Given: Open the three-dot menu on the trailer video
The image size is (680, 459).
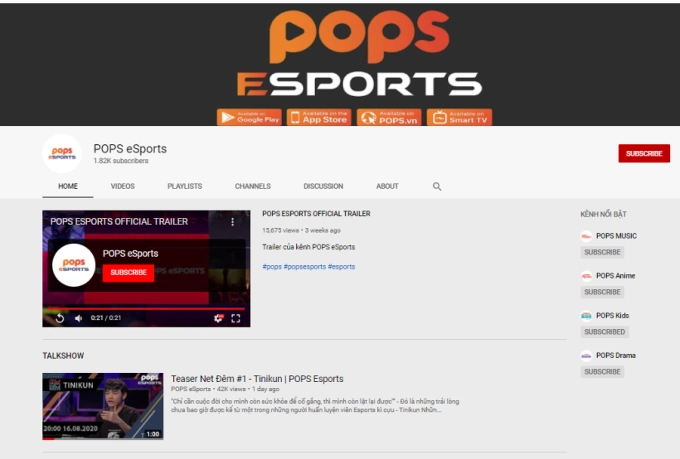Looking at the screenshot, I should tap(232, 222).
